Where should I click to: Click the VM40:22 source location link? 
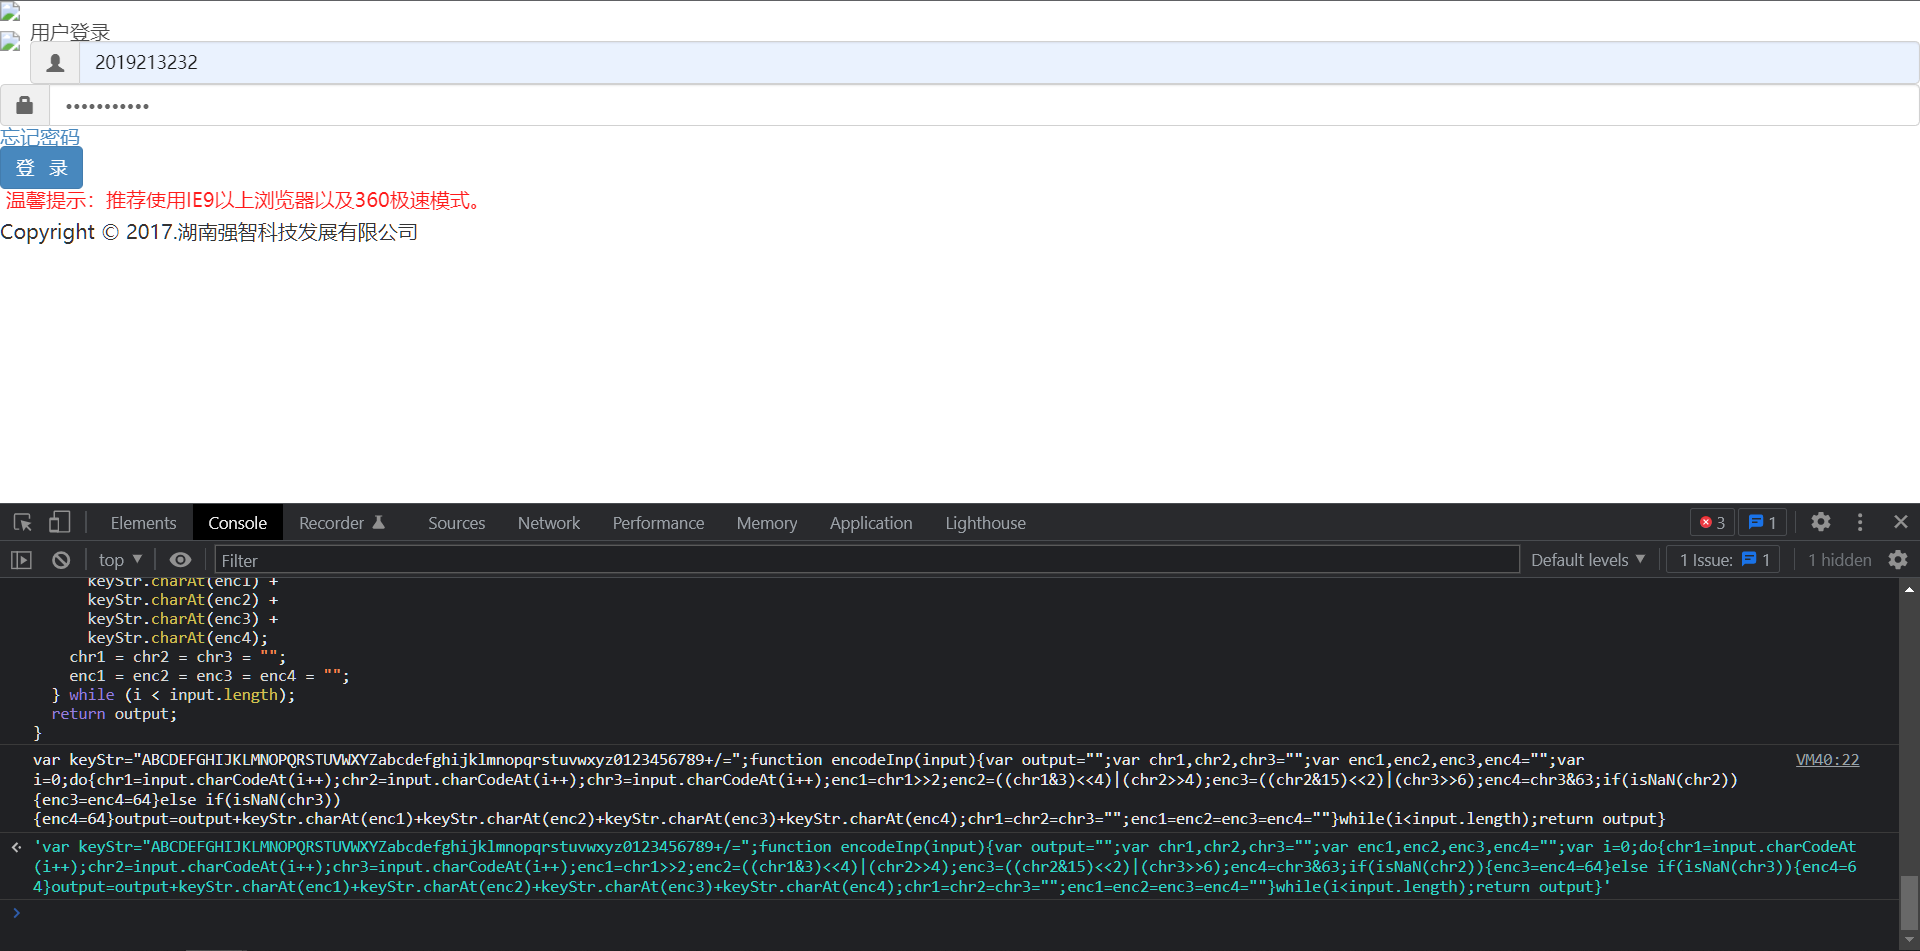(x=1826, y=759)
